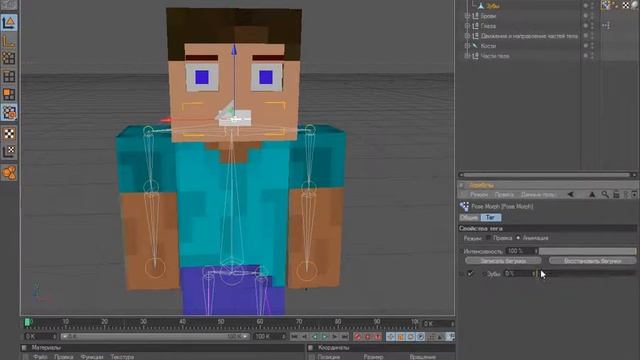Toggle the checkbox beside Зубы morph

[471, 273]
